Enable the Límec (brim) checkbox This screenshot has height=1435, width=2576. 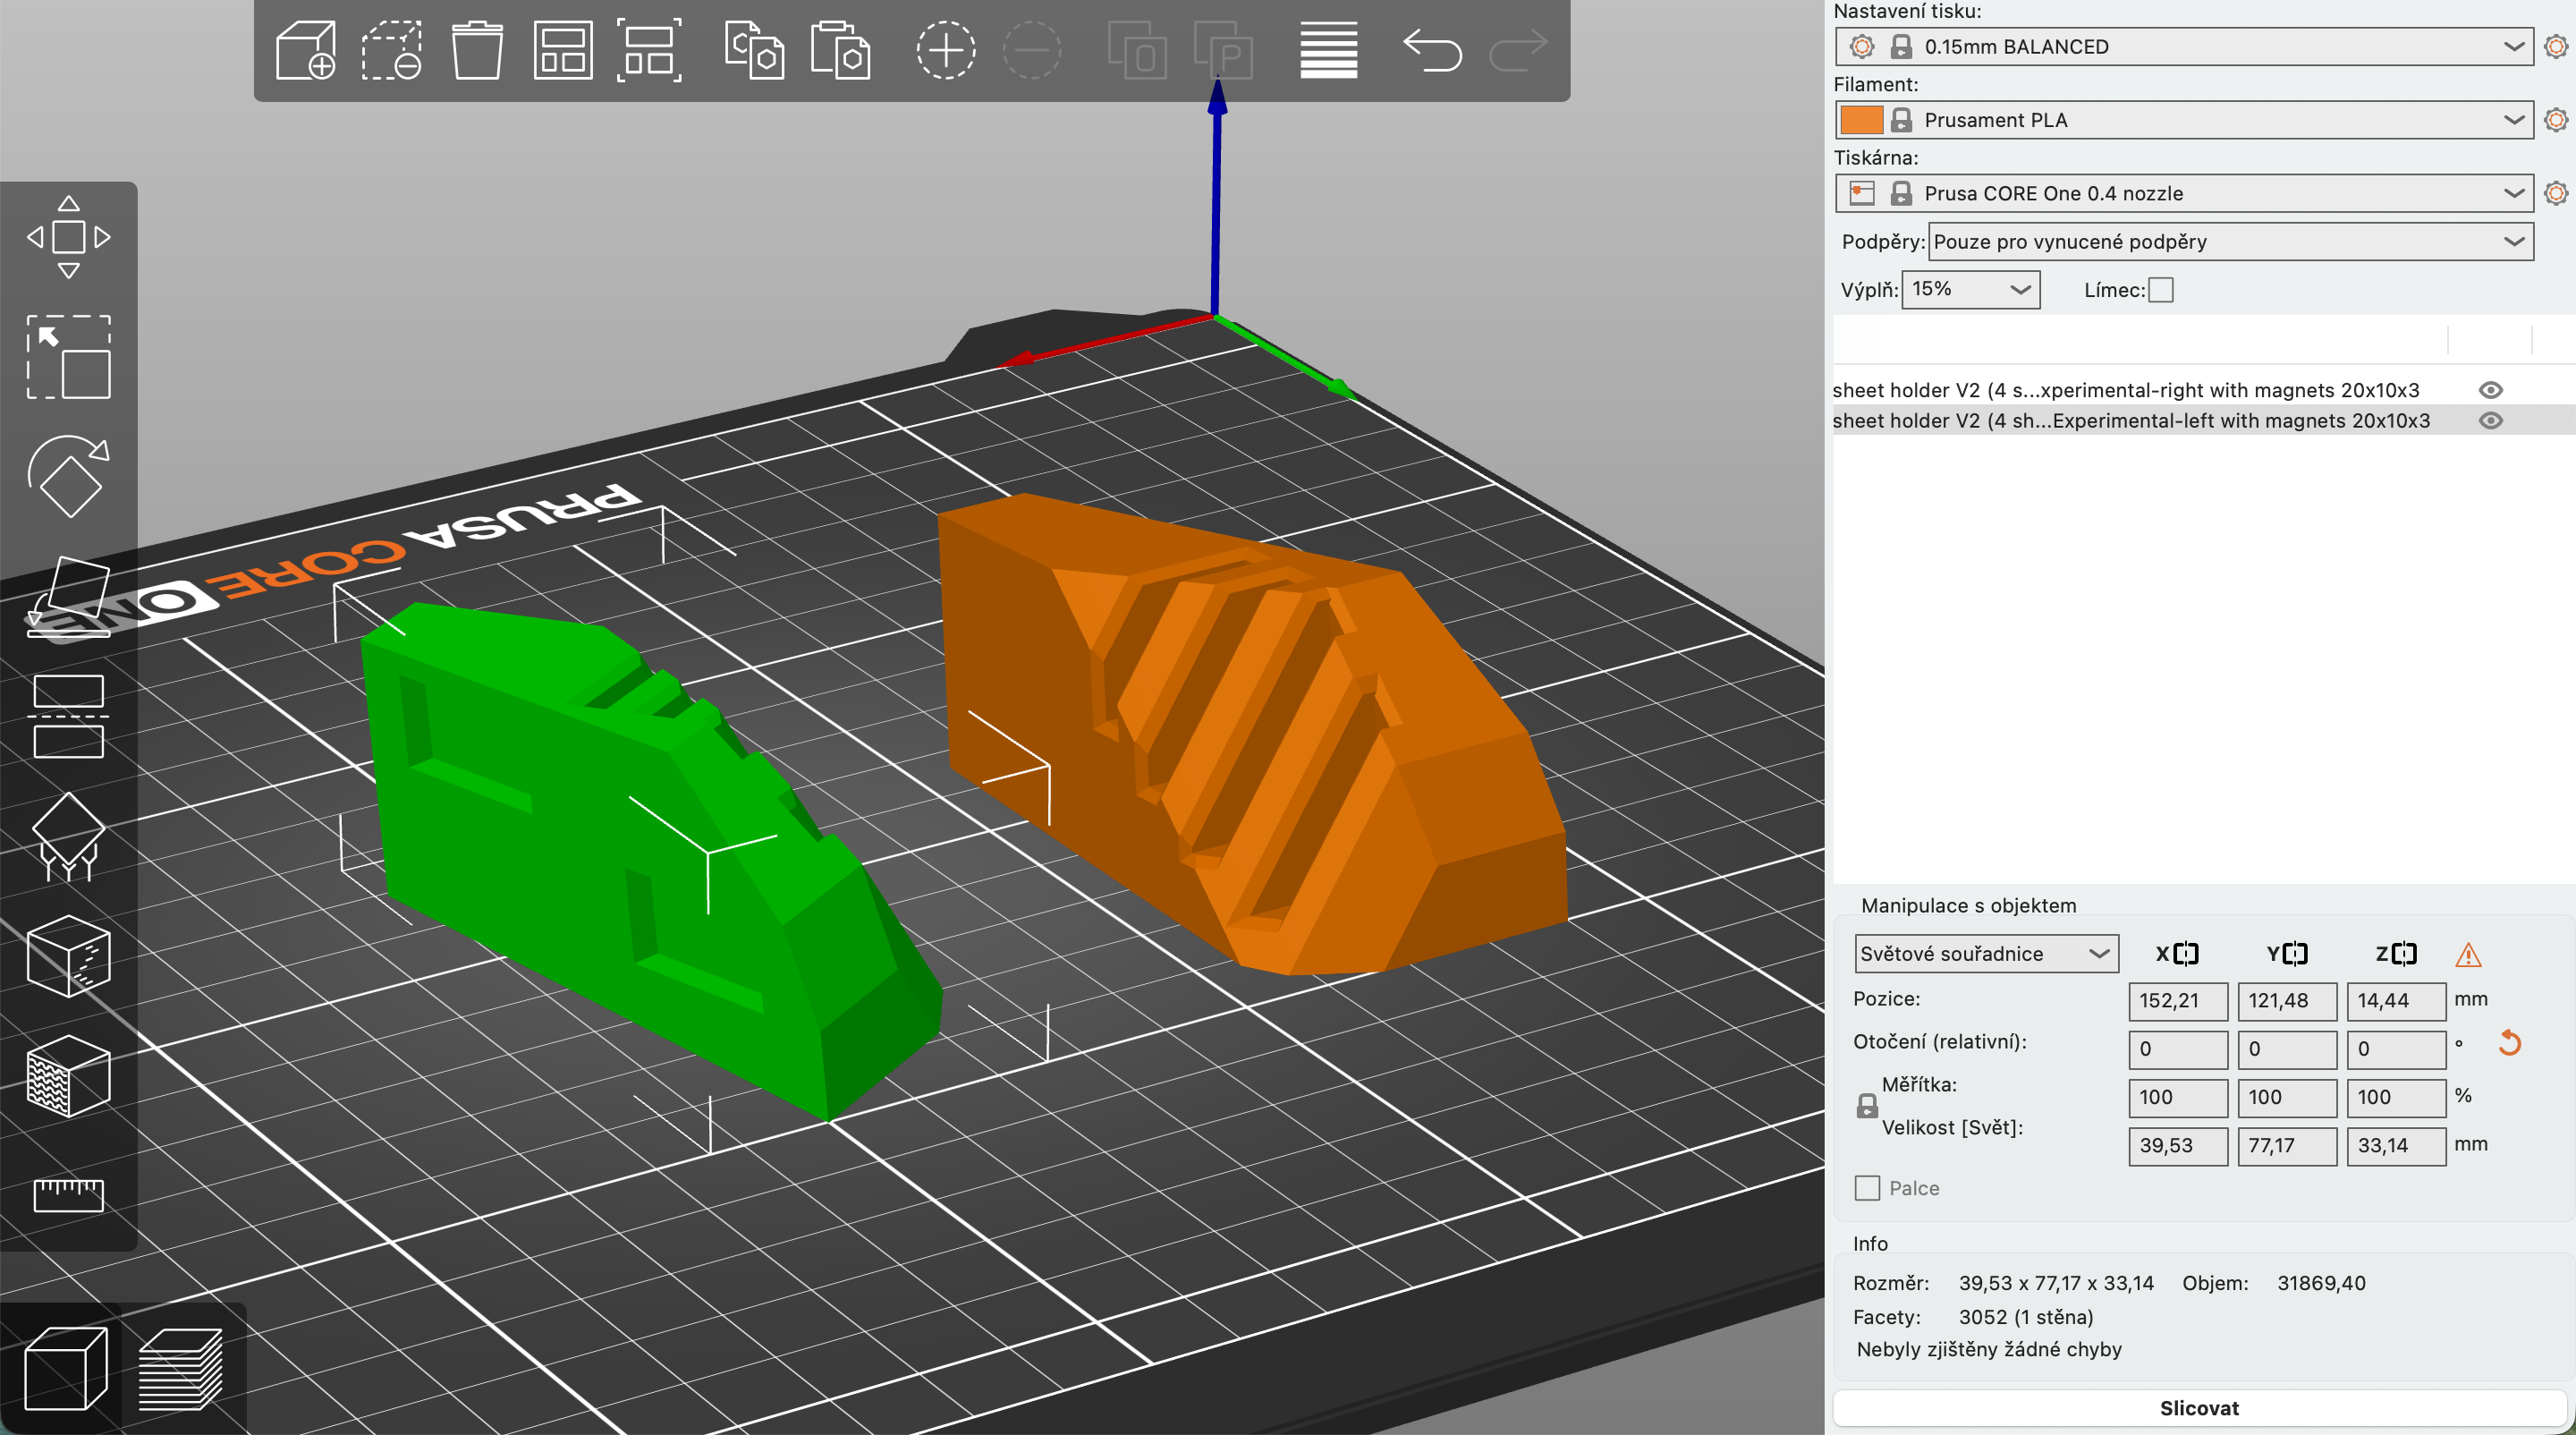[x=2161, y=290]
